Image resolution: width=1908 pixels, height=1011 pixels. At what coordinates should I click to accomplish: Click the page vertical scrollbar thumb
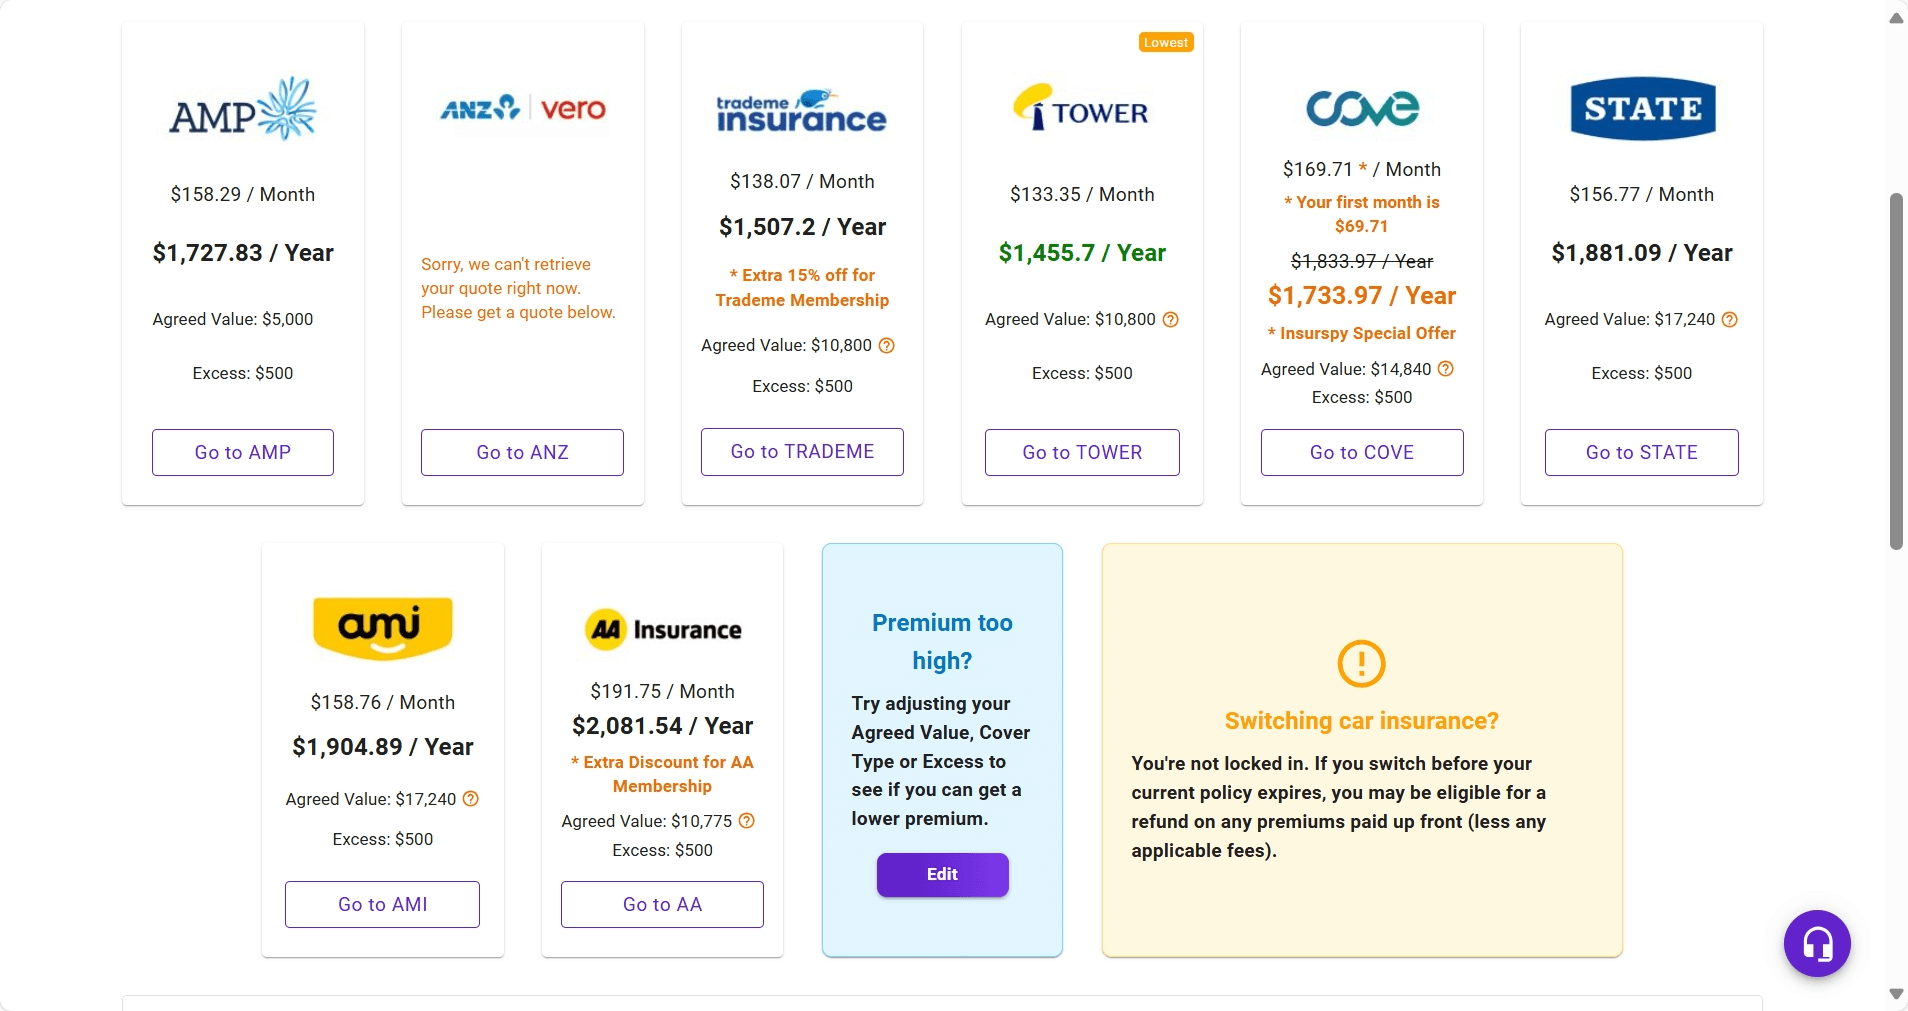(x=1896, y=372)
